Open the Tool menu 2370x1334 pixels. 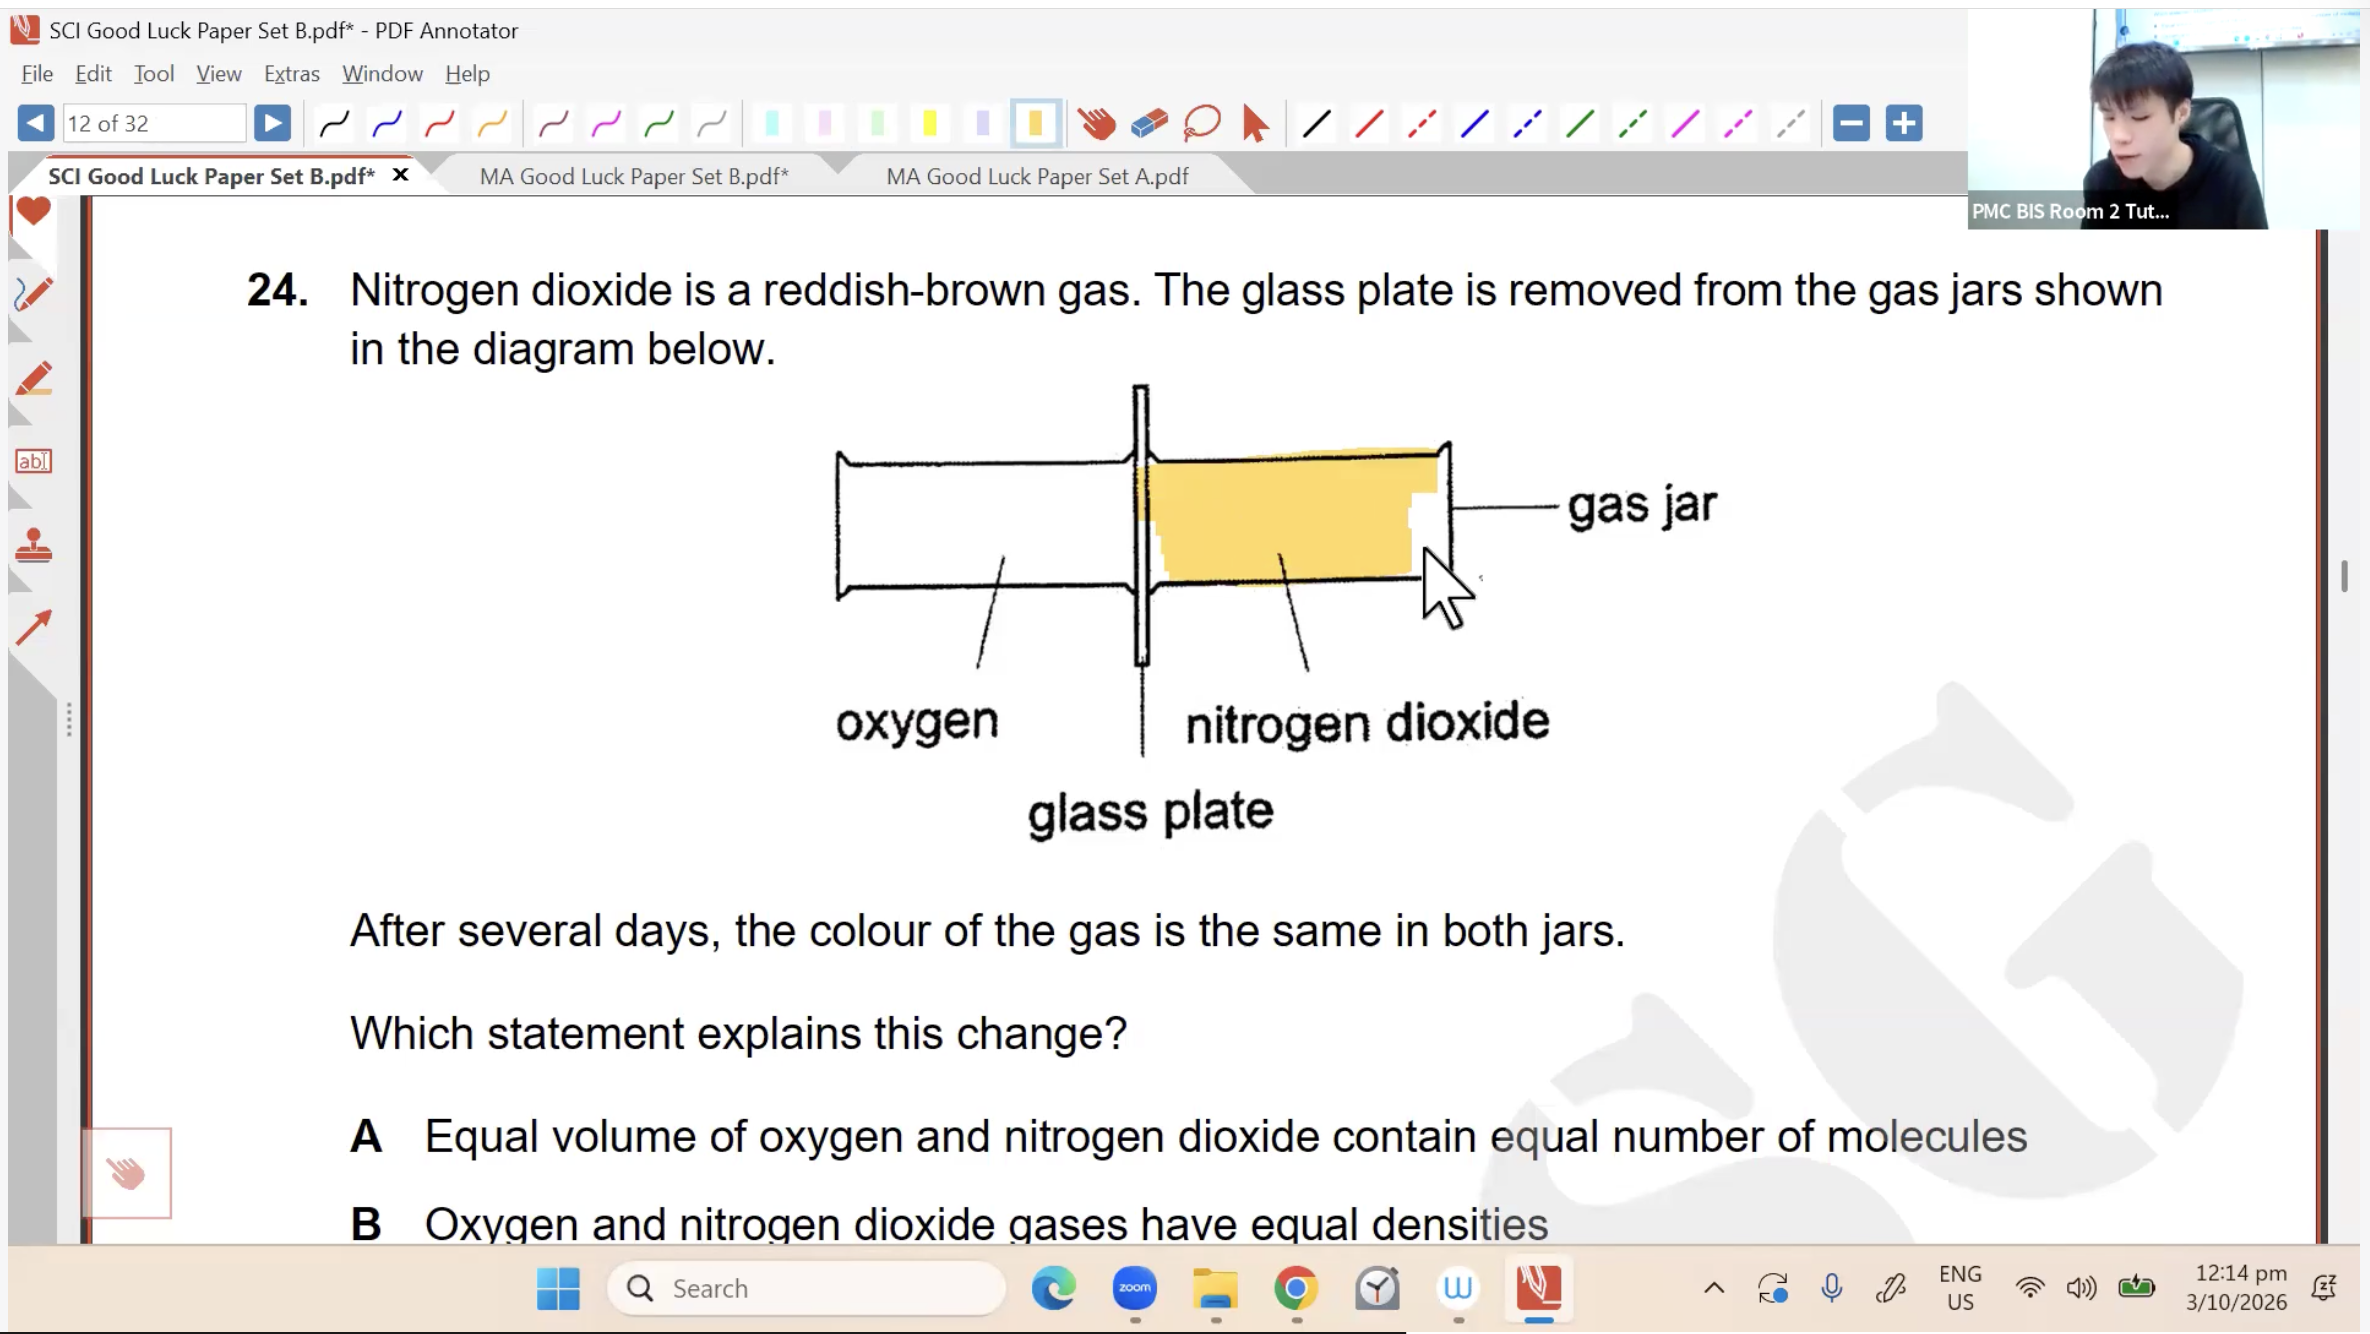pyautogui.click(x=154, y=74)
